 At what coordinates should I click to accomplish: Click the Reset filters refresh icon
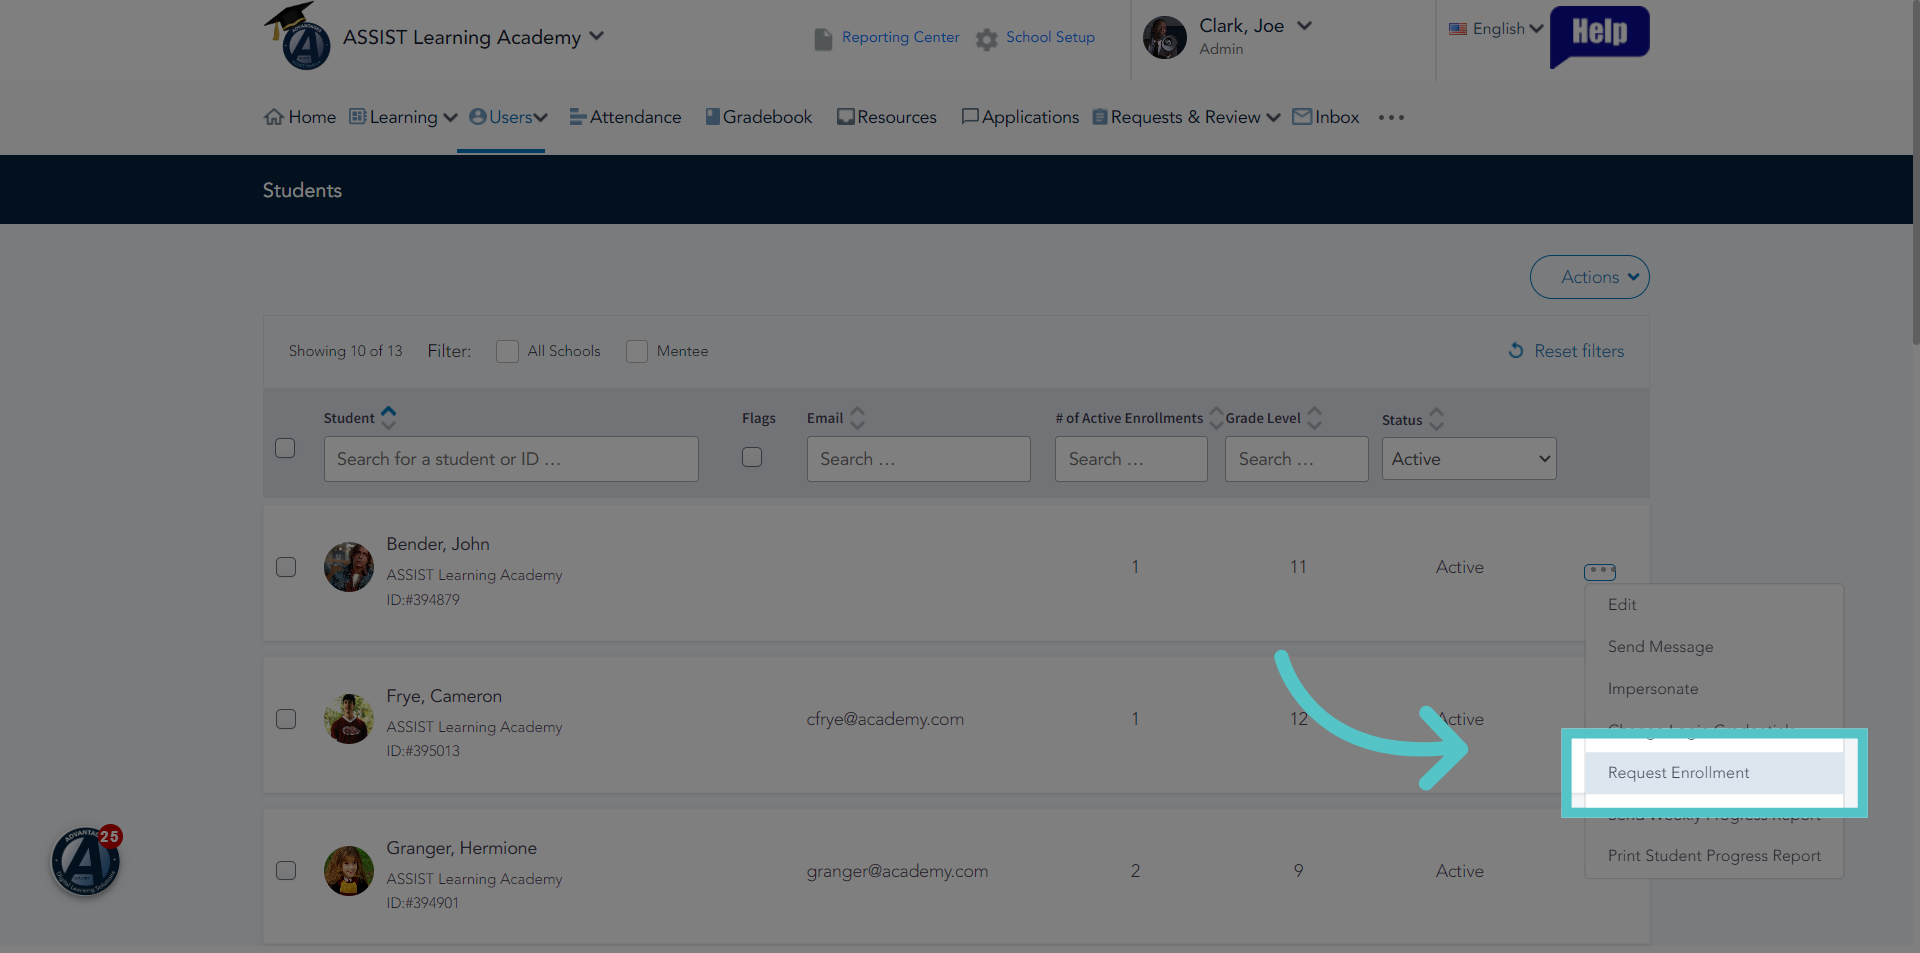tap(1516, 351)
